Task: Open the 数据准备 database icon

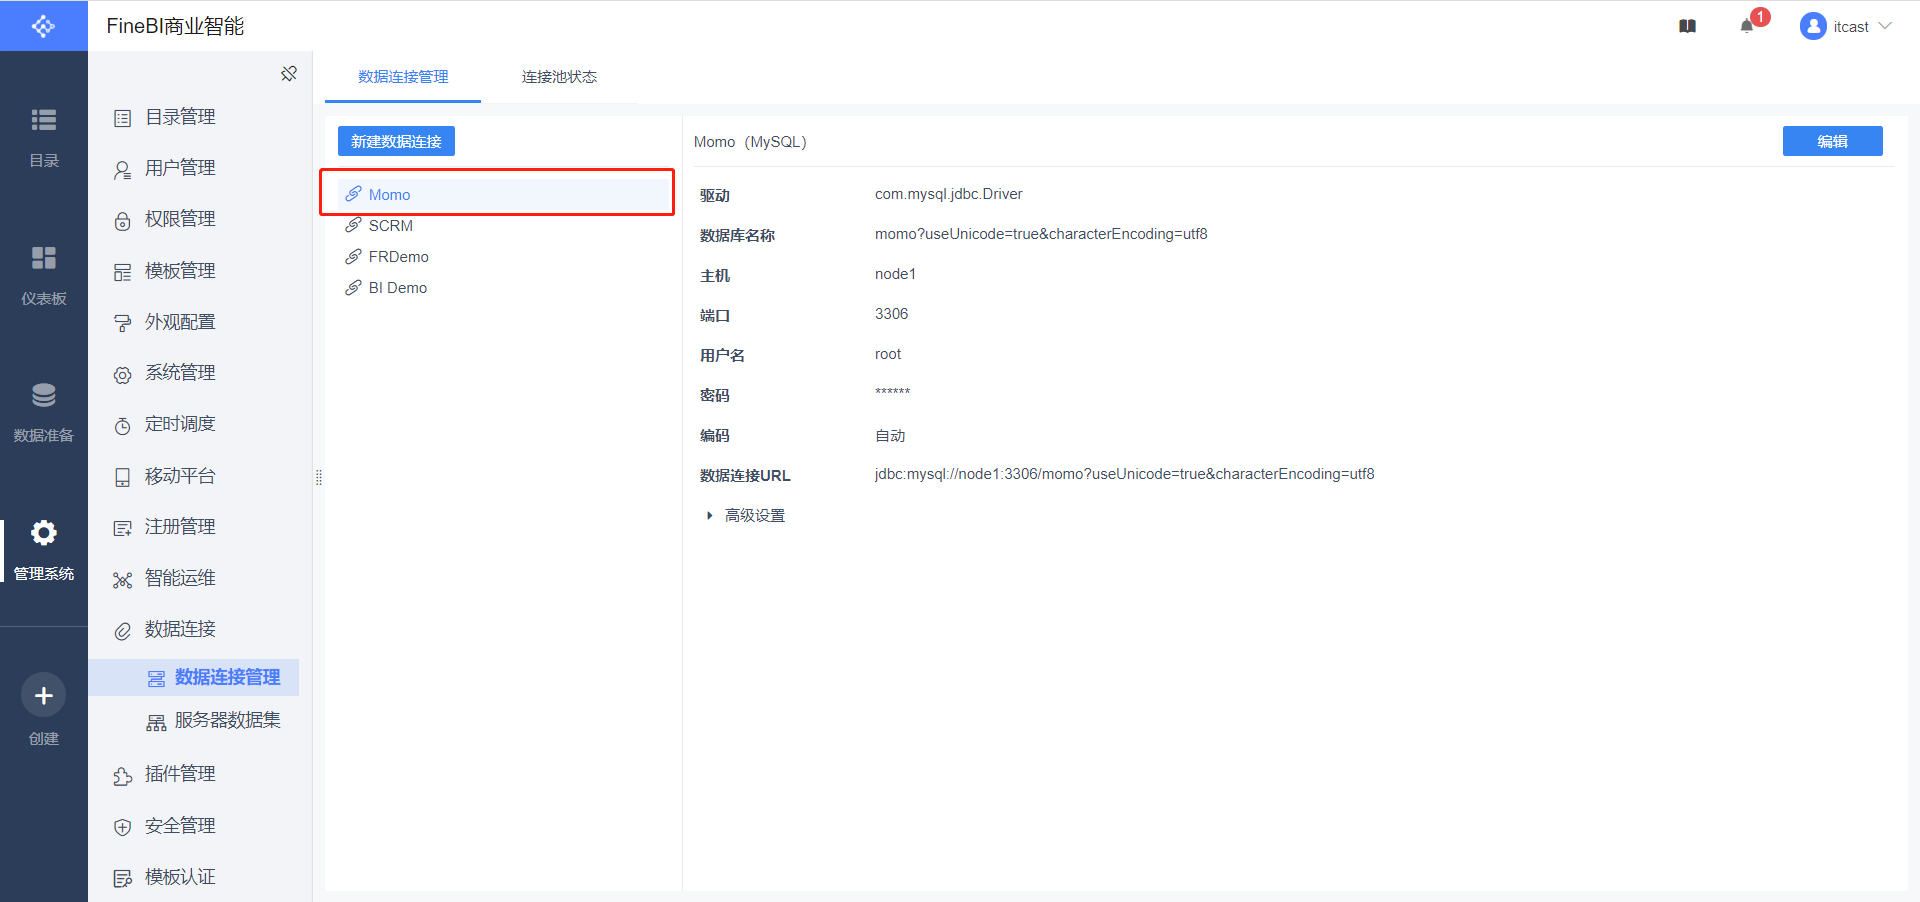Action: [x=44, y=395]
